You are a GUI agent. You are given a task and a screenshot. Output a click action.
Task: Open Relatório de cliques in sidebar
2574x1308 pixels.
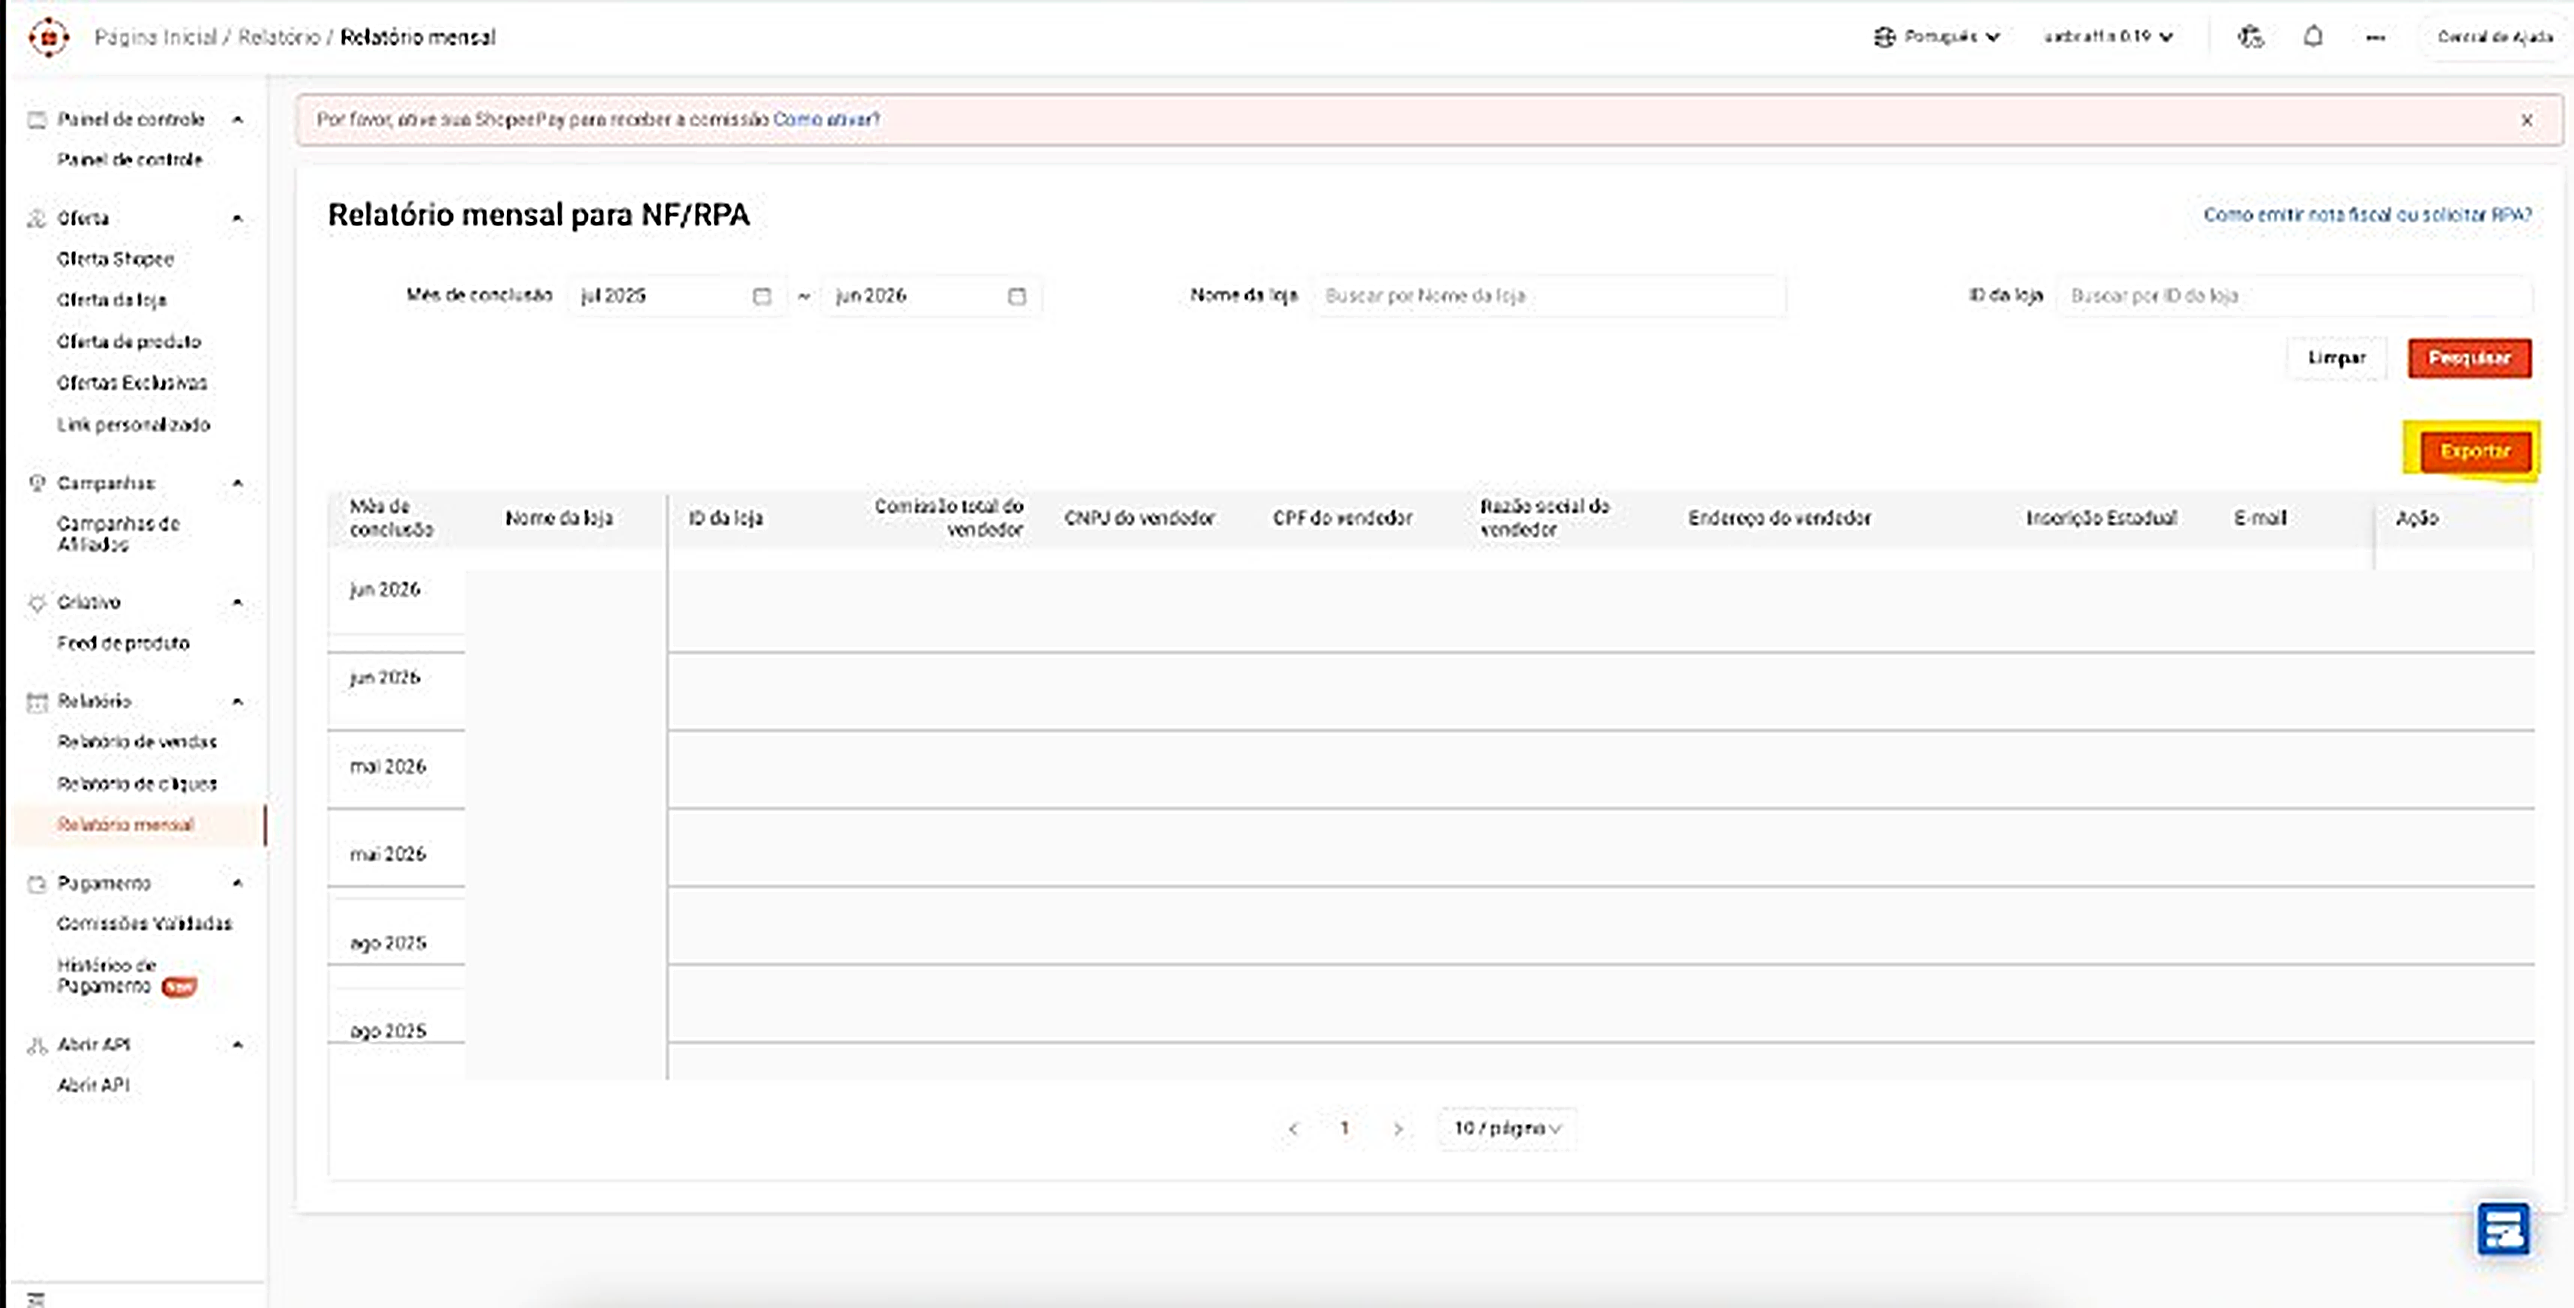pos(137,784)
